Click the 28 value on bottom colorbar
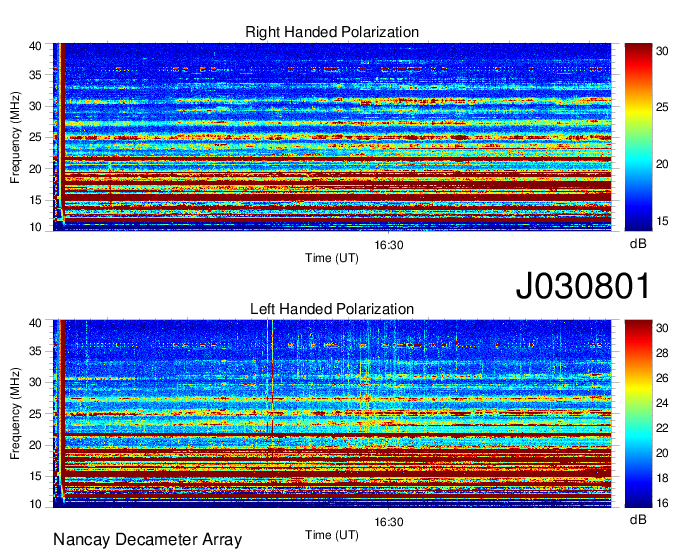The image size is (680, 552). (x=662, y=353)
